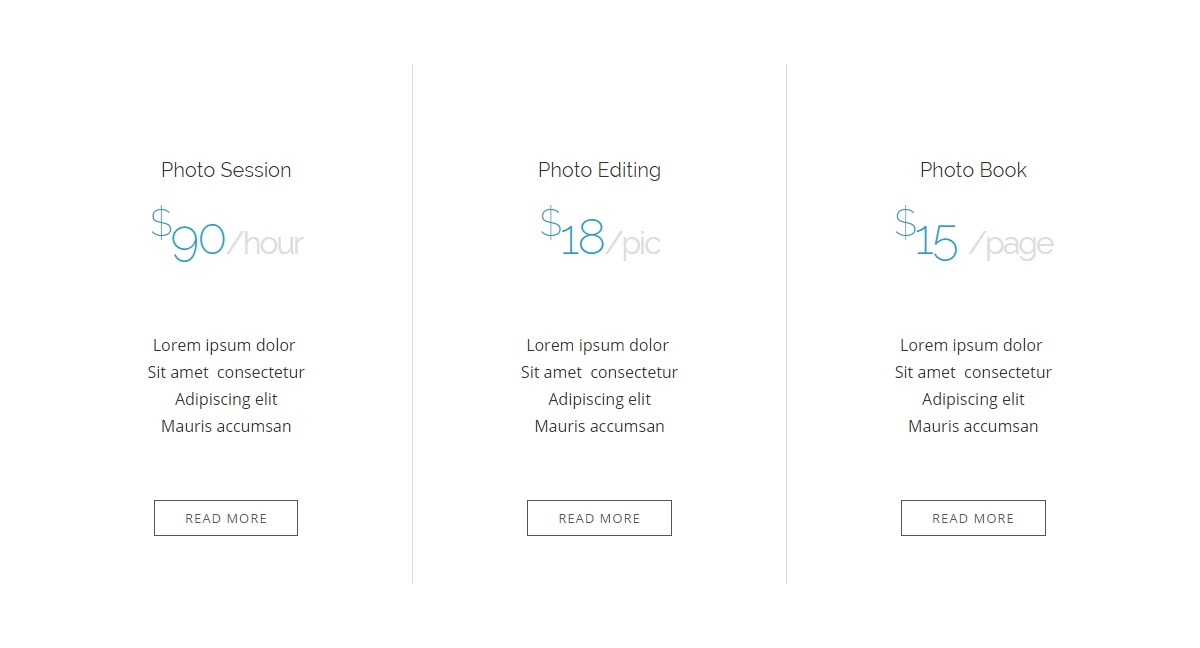Click Lorem ipsum dolor in Photo Book
The height and width of the screenshot is (648, 1200).
point(971,345)
